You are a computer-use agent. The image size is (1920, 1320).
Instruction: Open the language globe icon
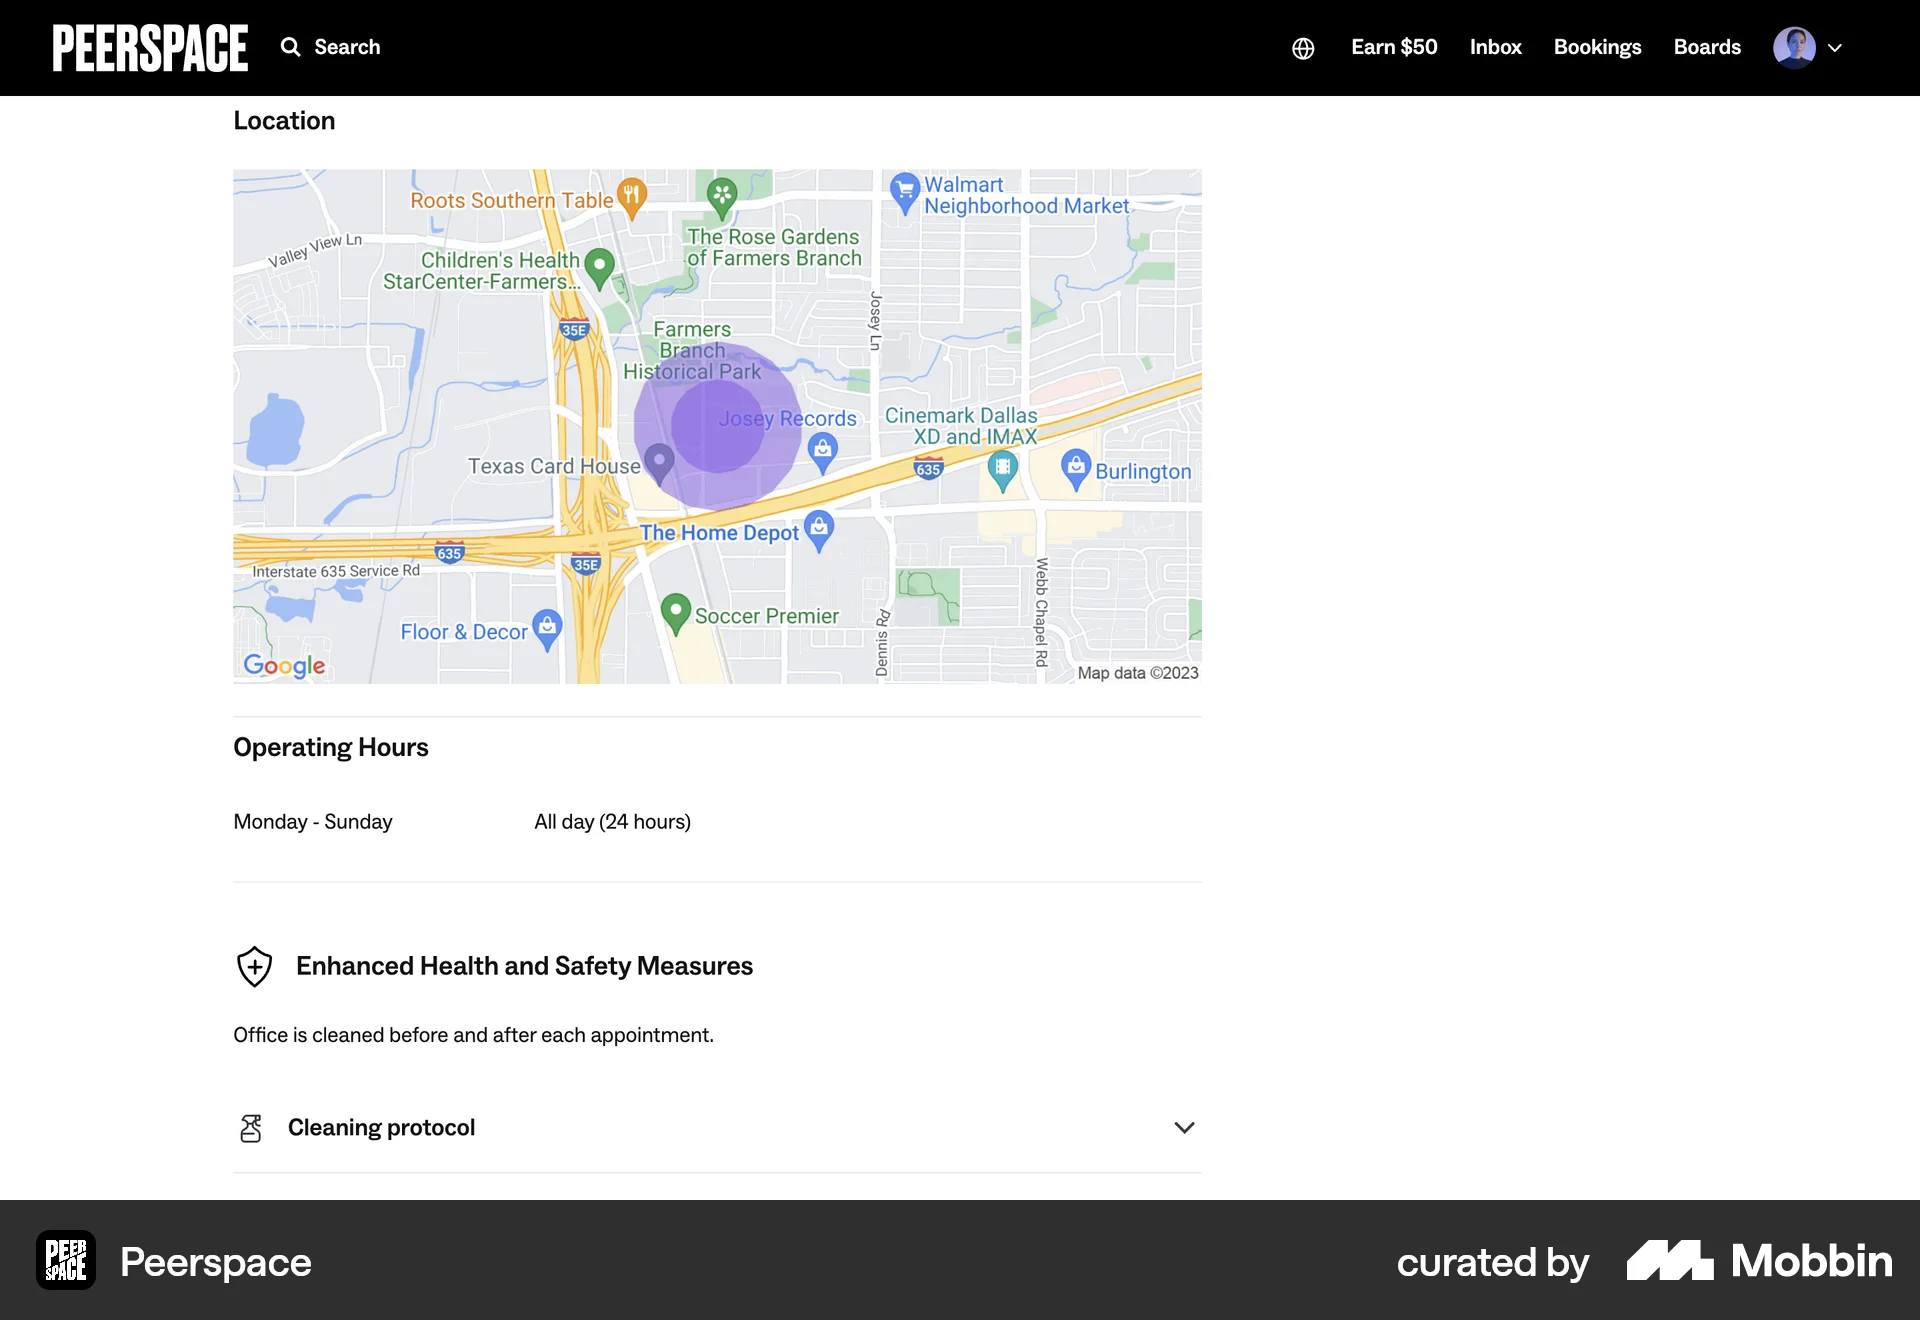coord(1303,47)
